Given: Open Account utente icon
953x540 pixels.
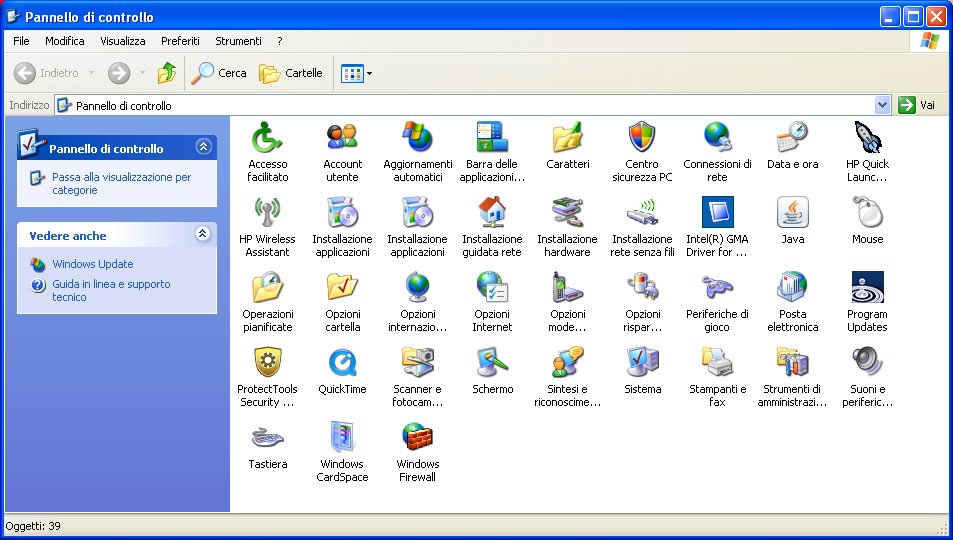Looking at the screenshot, I should click(342, 137).
